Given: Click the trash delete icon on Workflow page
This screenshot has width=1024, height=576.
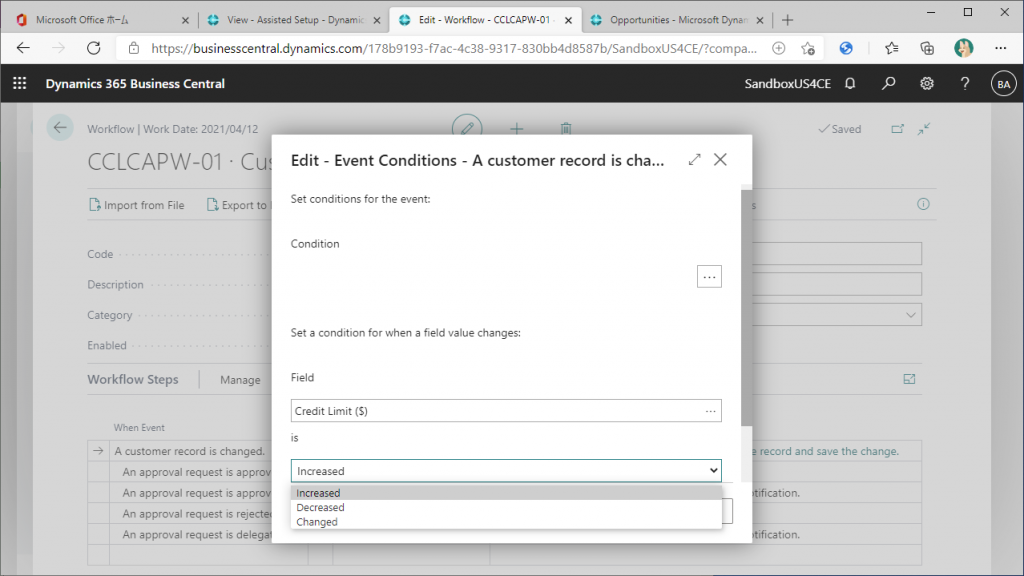Looking at the screenshot, I should (566, 129).
